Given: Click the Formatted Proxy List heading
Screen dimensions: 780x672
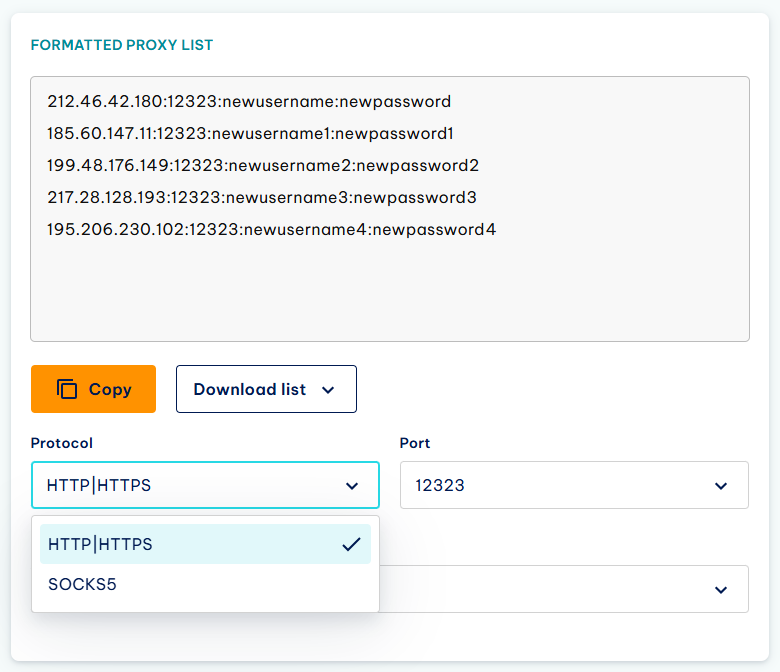Looking at the screenshot, I should tap(122, 45).
